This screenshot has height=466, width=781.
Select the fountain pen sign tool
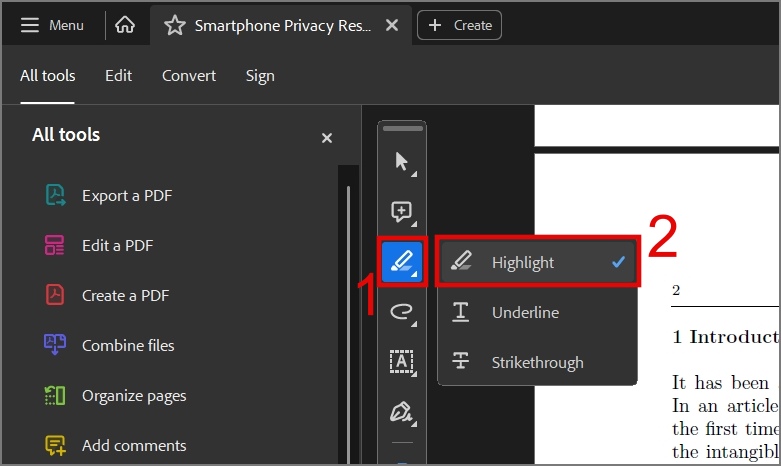click(402, 413)
